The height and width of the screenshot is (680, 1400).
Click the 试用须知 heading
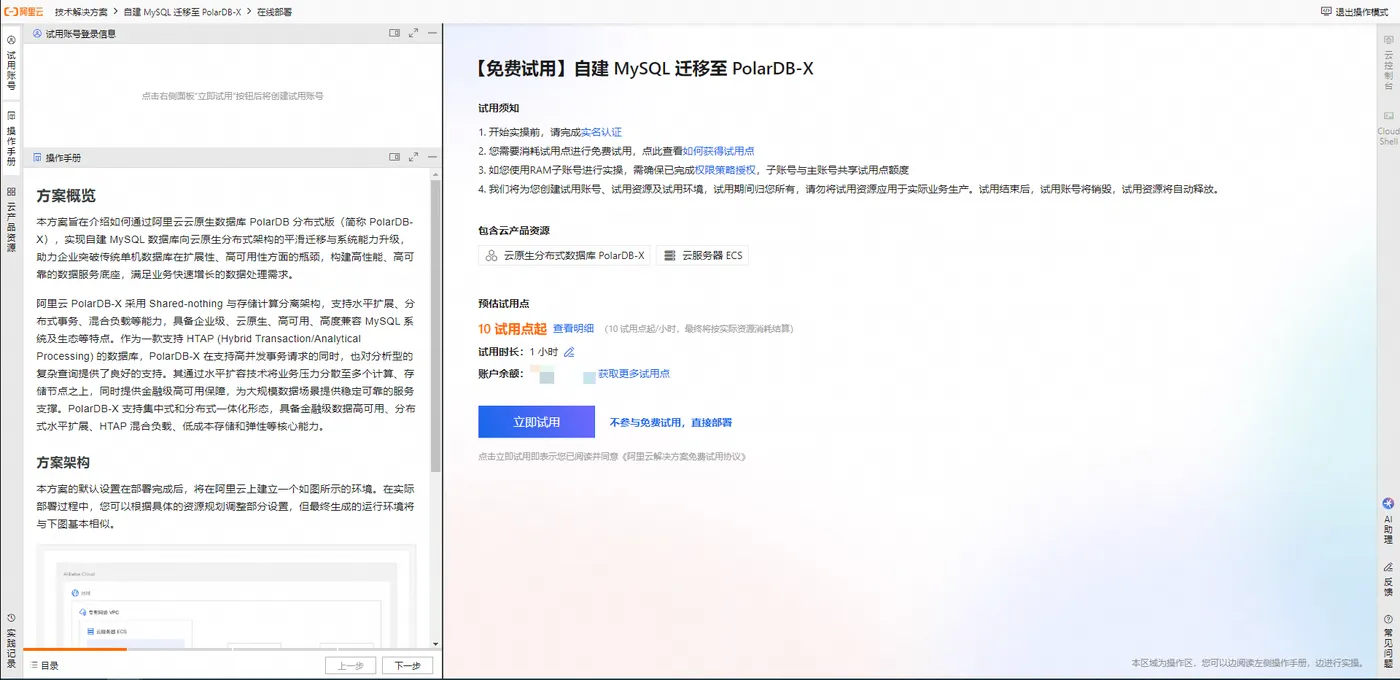pyautogui.click(x=498, y=108)
